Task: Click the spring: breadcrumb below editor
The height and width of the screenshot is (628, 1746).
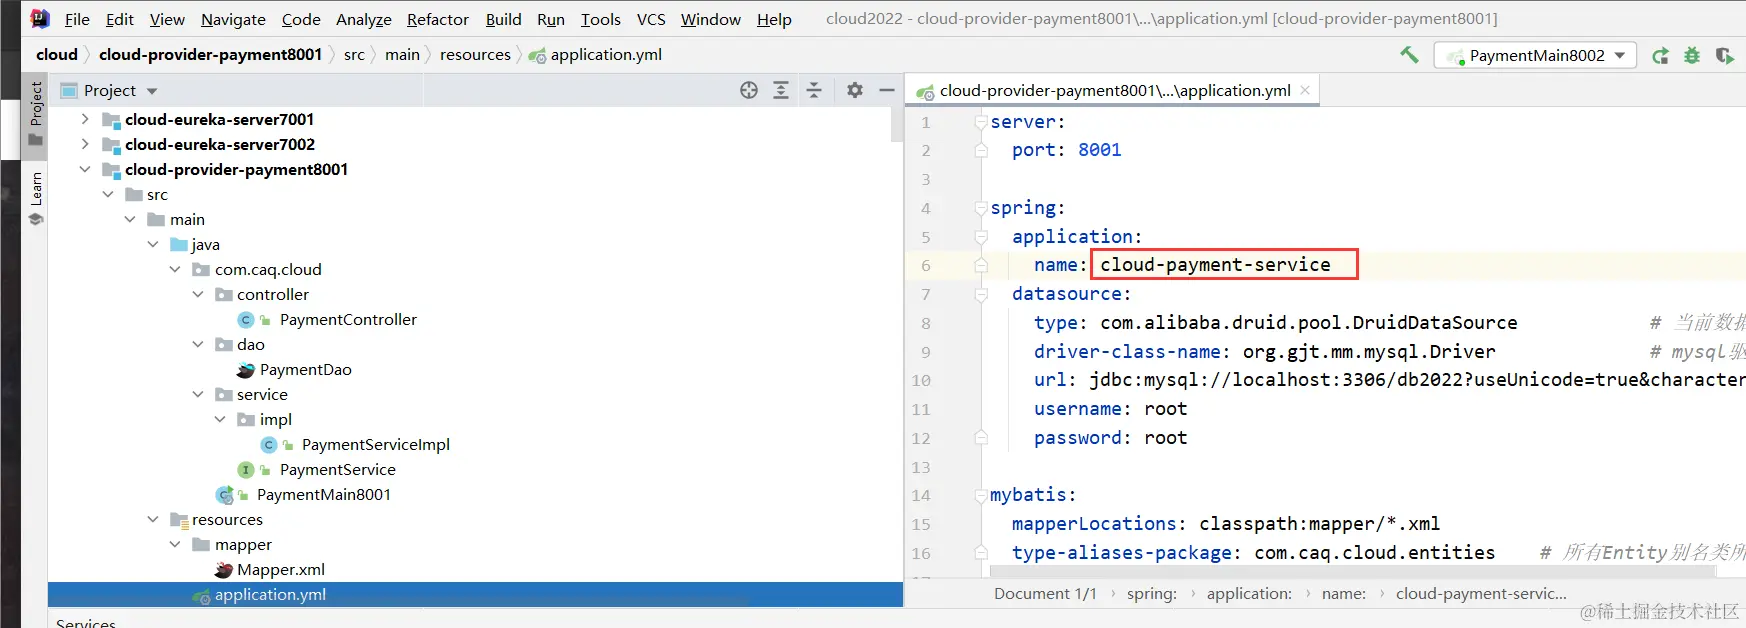Action: [1151, 593]
